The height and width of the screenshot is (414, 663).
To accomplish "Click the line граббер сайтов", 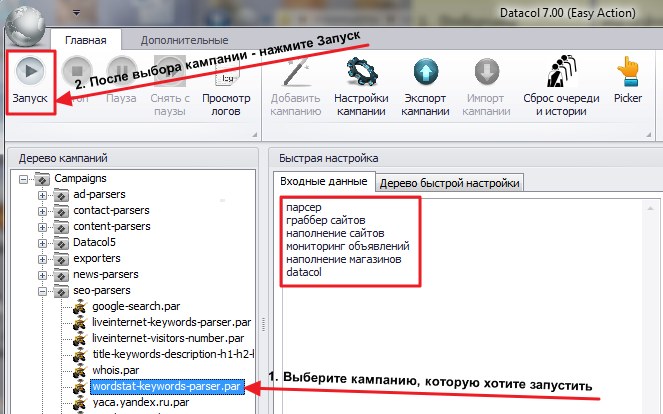I will click(326, 220).
